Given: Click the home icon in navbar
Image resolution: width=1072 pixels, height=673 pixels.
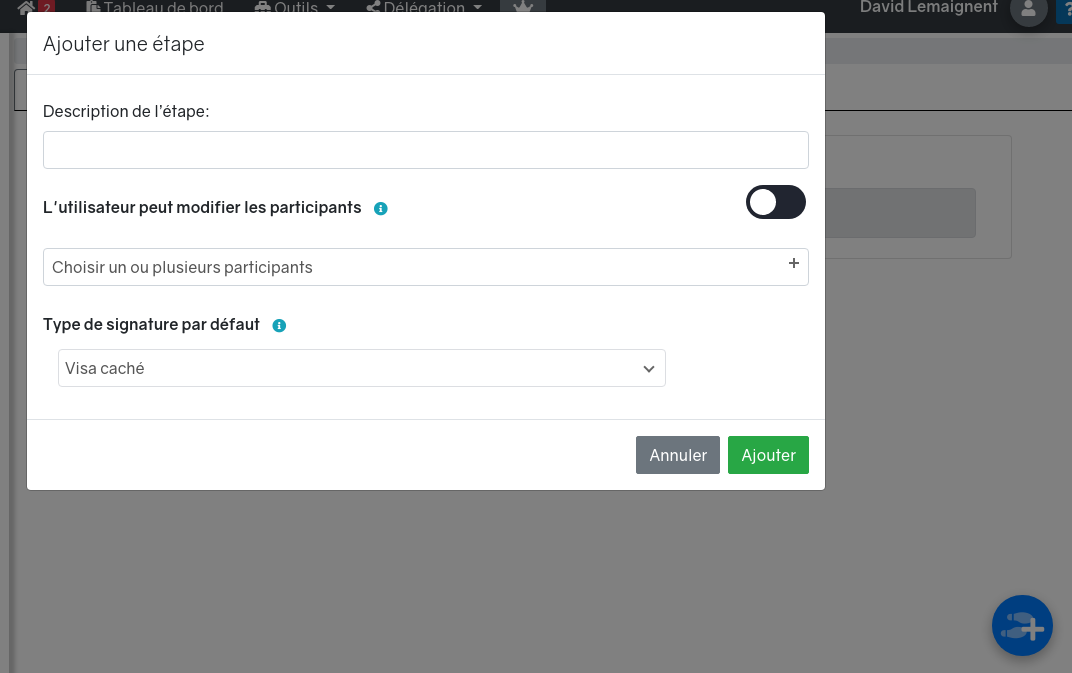Looking at the screenshot, I should pyautogui.click(x=26, y=7).
